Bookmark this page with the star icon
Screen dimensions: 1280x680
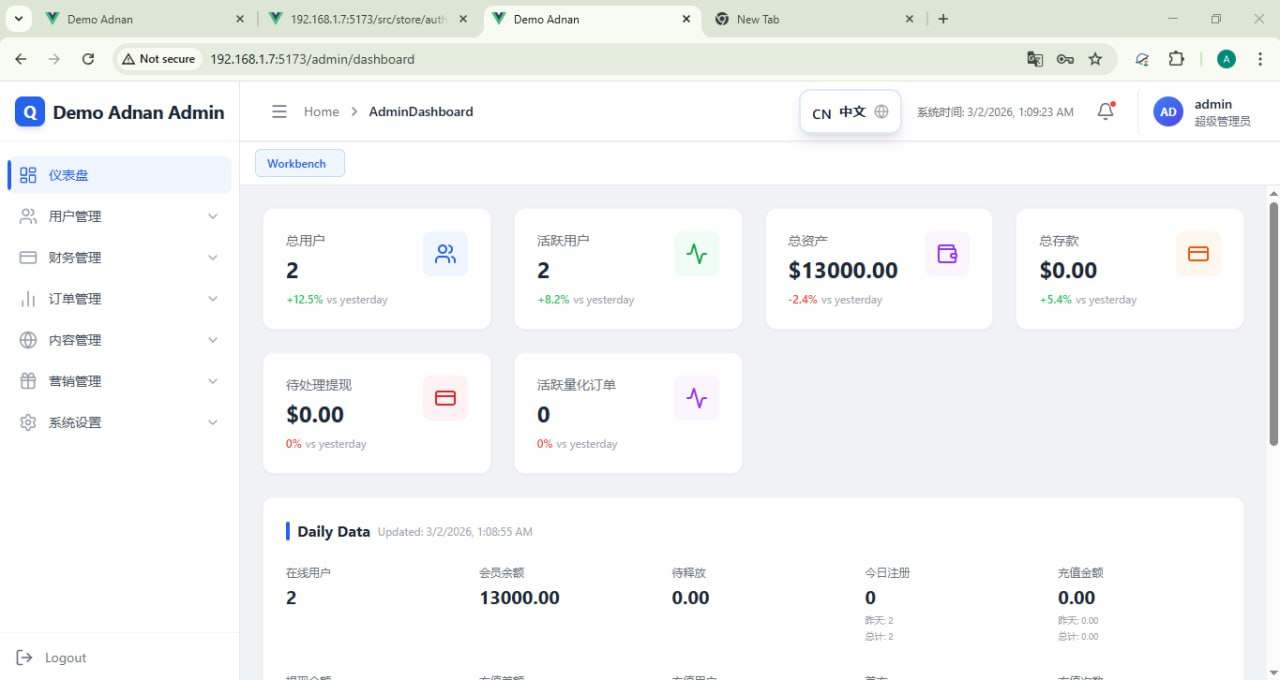(1095, 59)
